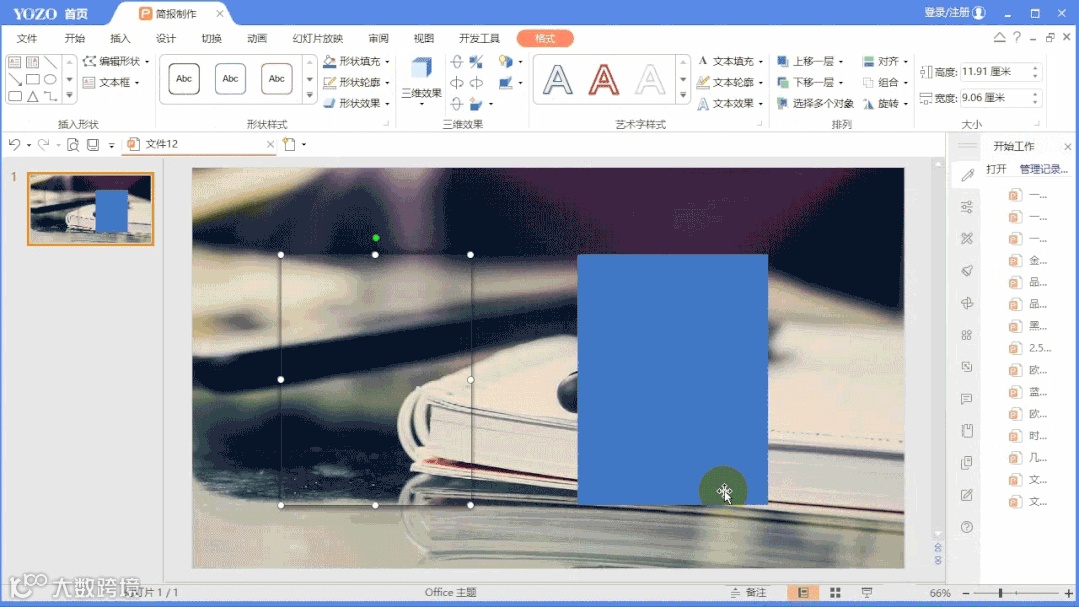Switch to 设计 ribbon tab
Screen dimensions: 1079x607
tap(166, 39)
